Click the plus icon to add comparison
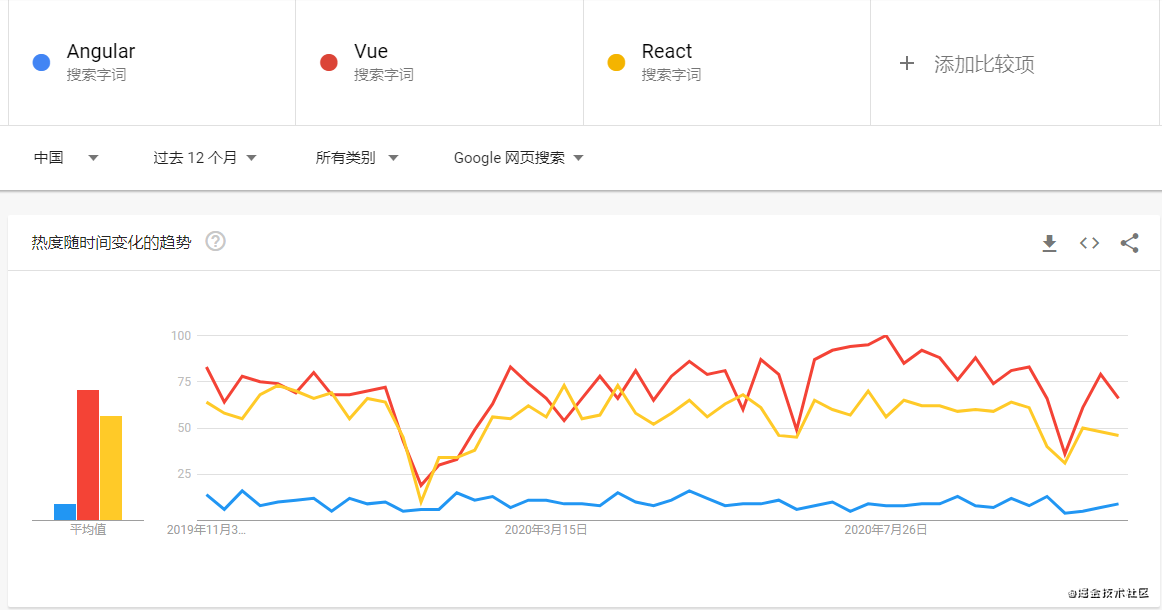The height and width of the screenshot is (610, 1162). pyautogui.click(x=907, y=63)
